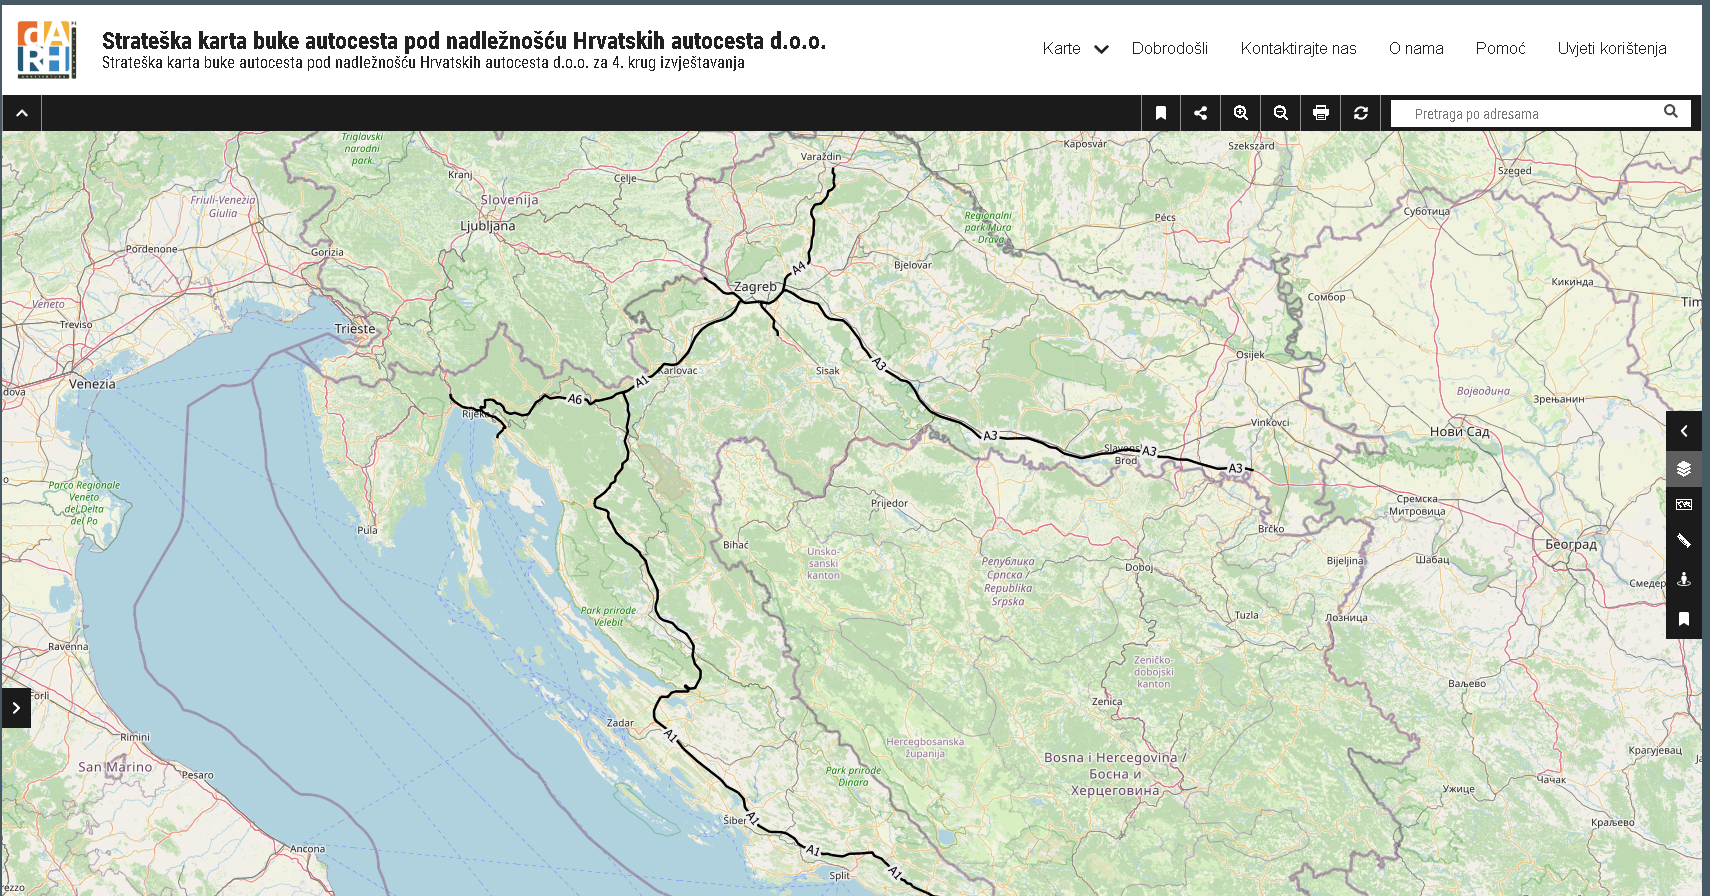The image size is (1710, 896).
Task: Click the A6 motorway label near Rijeka
Action: [x=575, y=399]
